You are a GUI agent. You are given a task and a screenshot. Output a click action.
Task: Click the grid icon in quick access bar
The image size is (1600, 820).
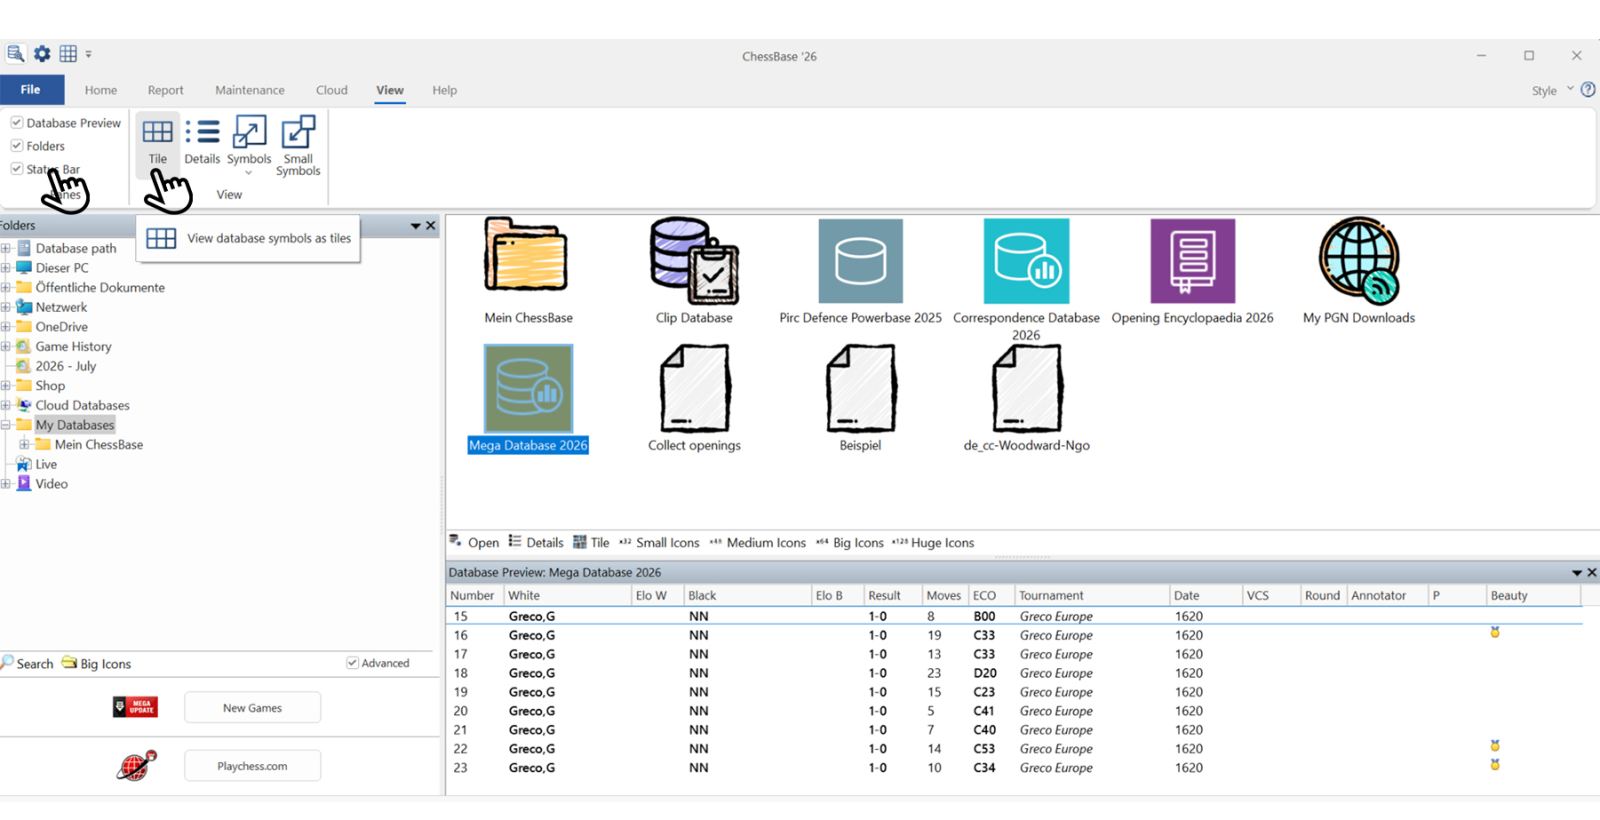point(68,54)
